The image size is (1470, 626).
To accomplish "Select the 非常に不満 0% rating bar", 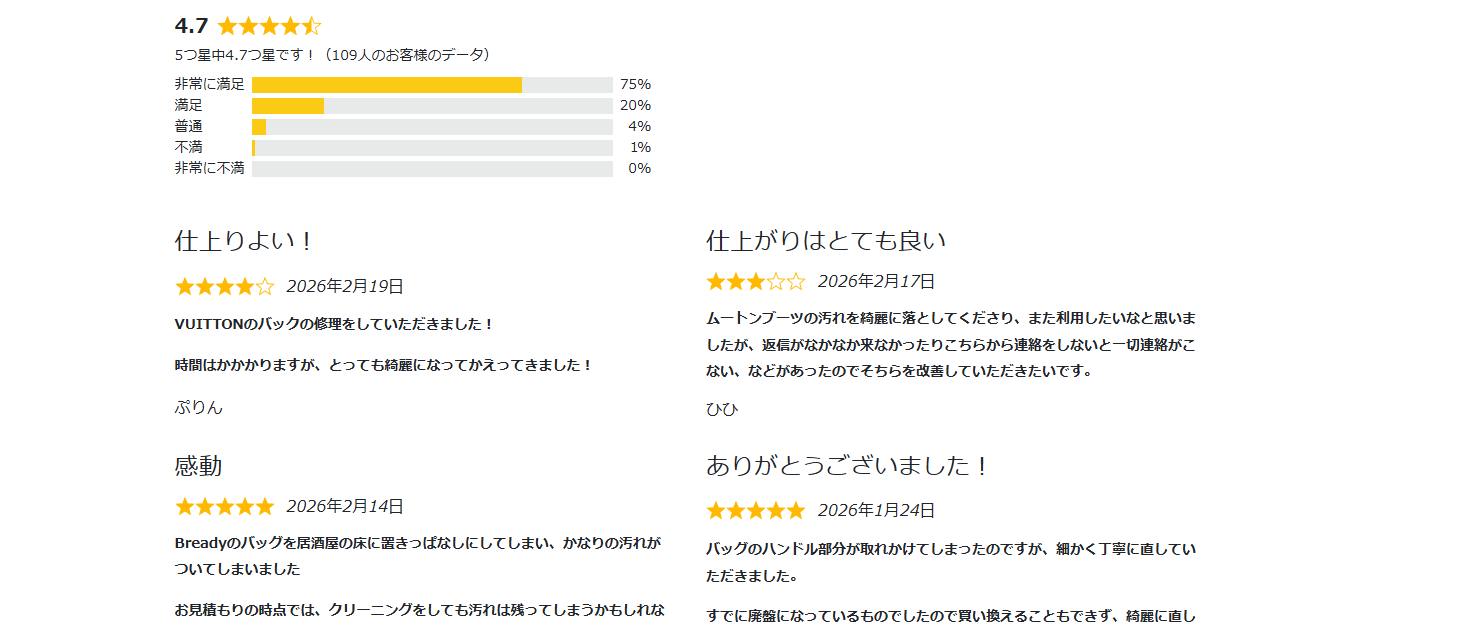I will (x=432, y=169).
